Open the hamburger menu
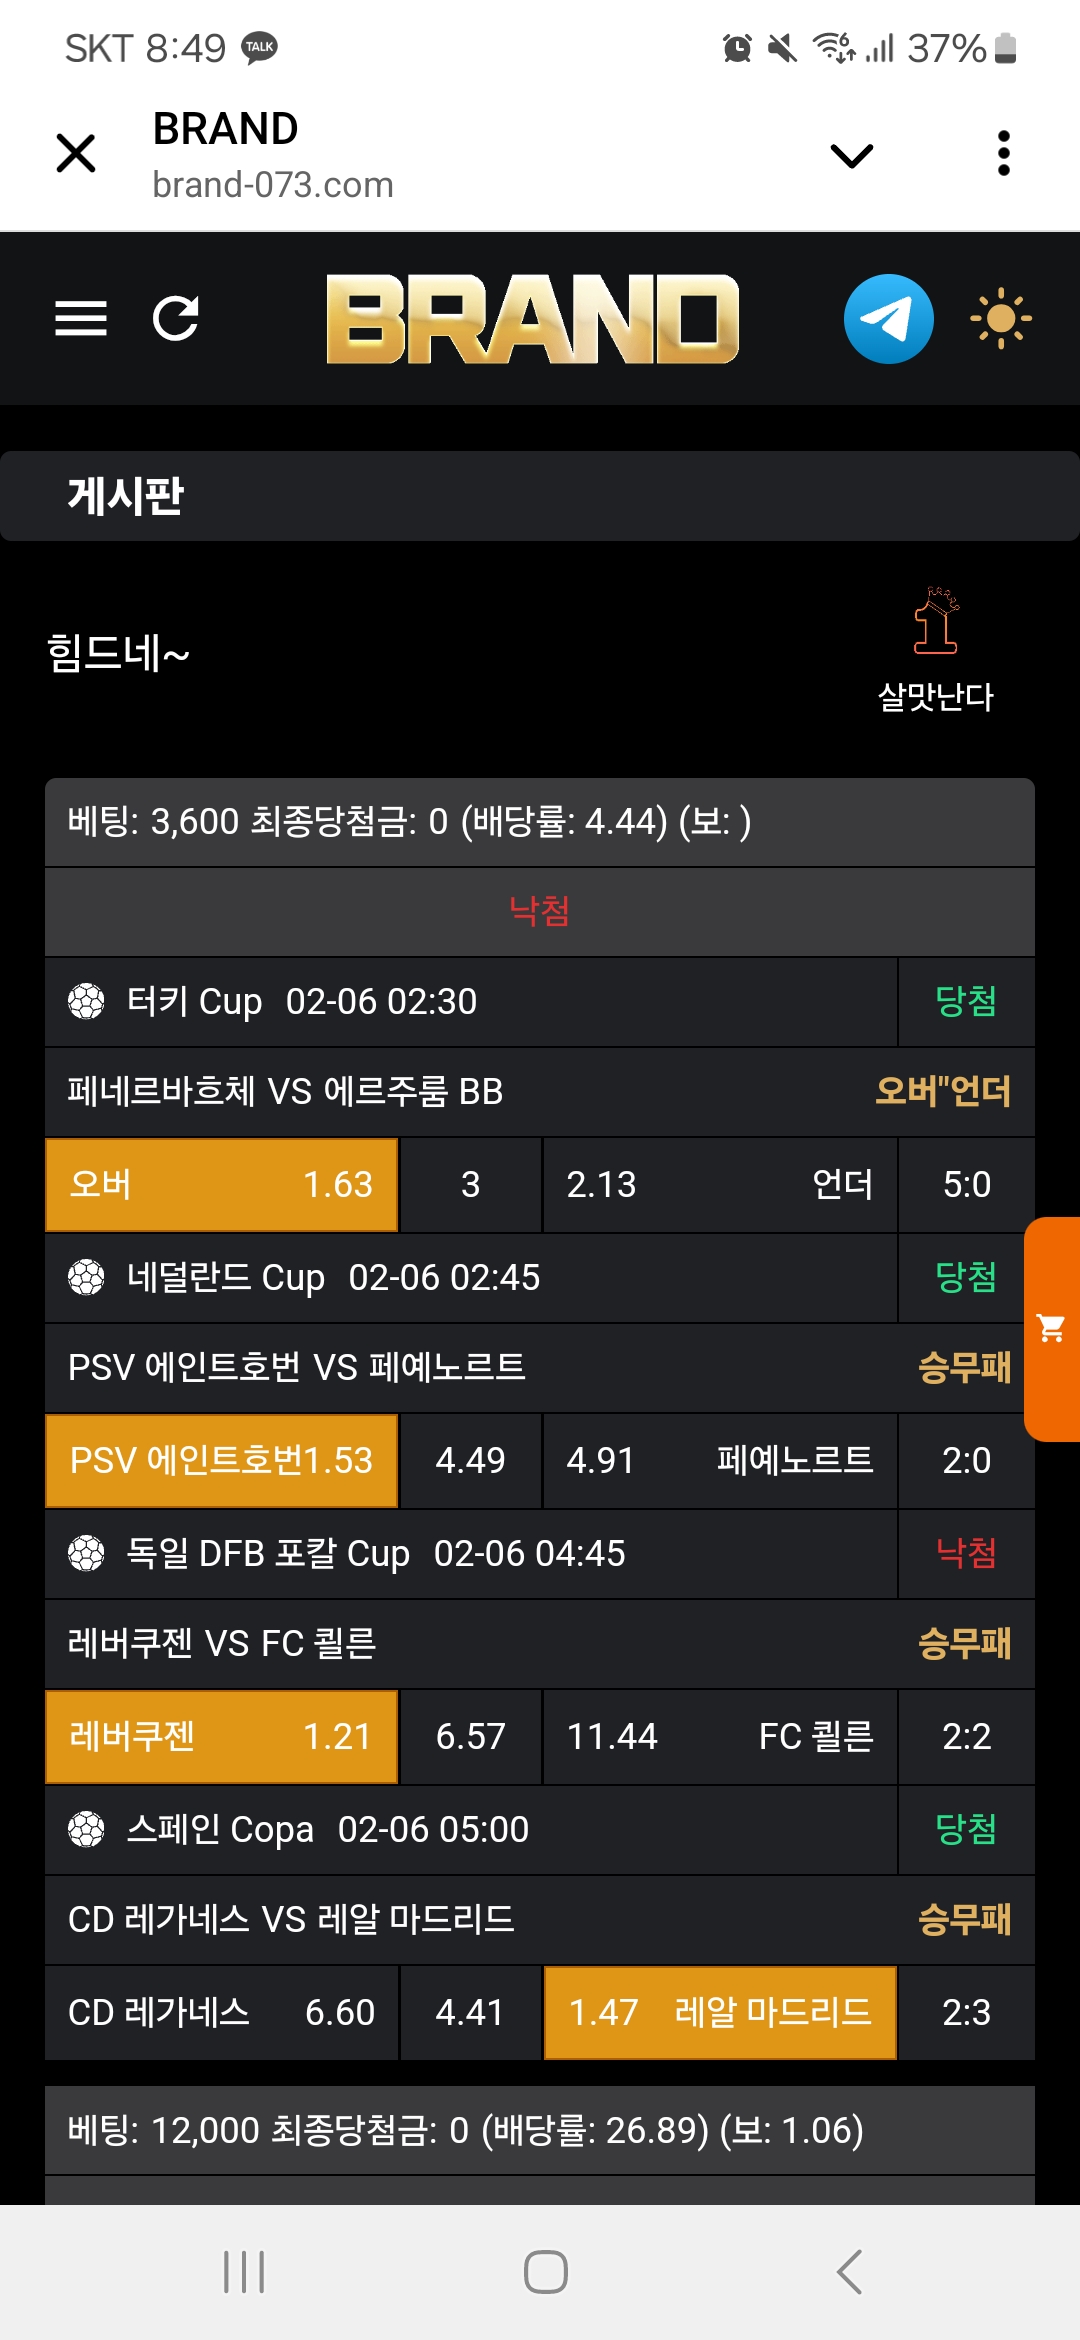This screenshot has height=2340, width=1080. [81, 319]
